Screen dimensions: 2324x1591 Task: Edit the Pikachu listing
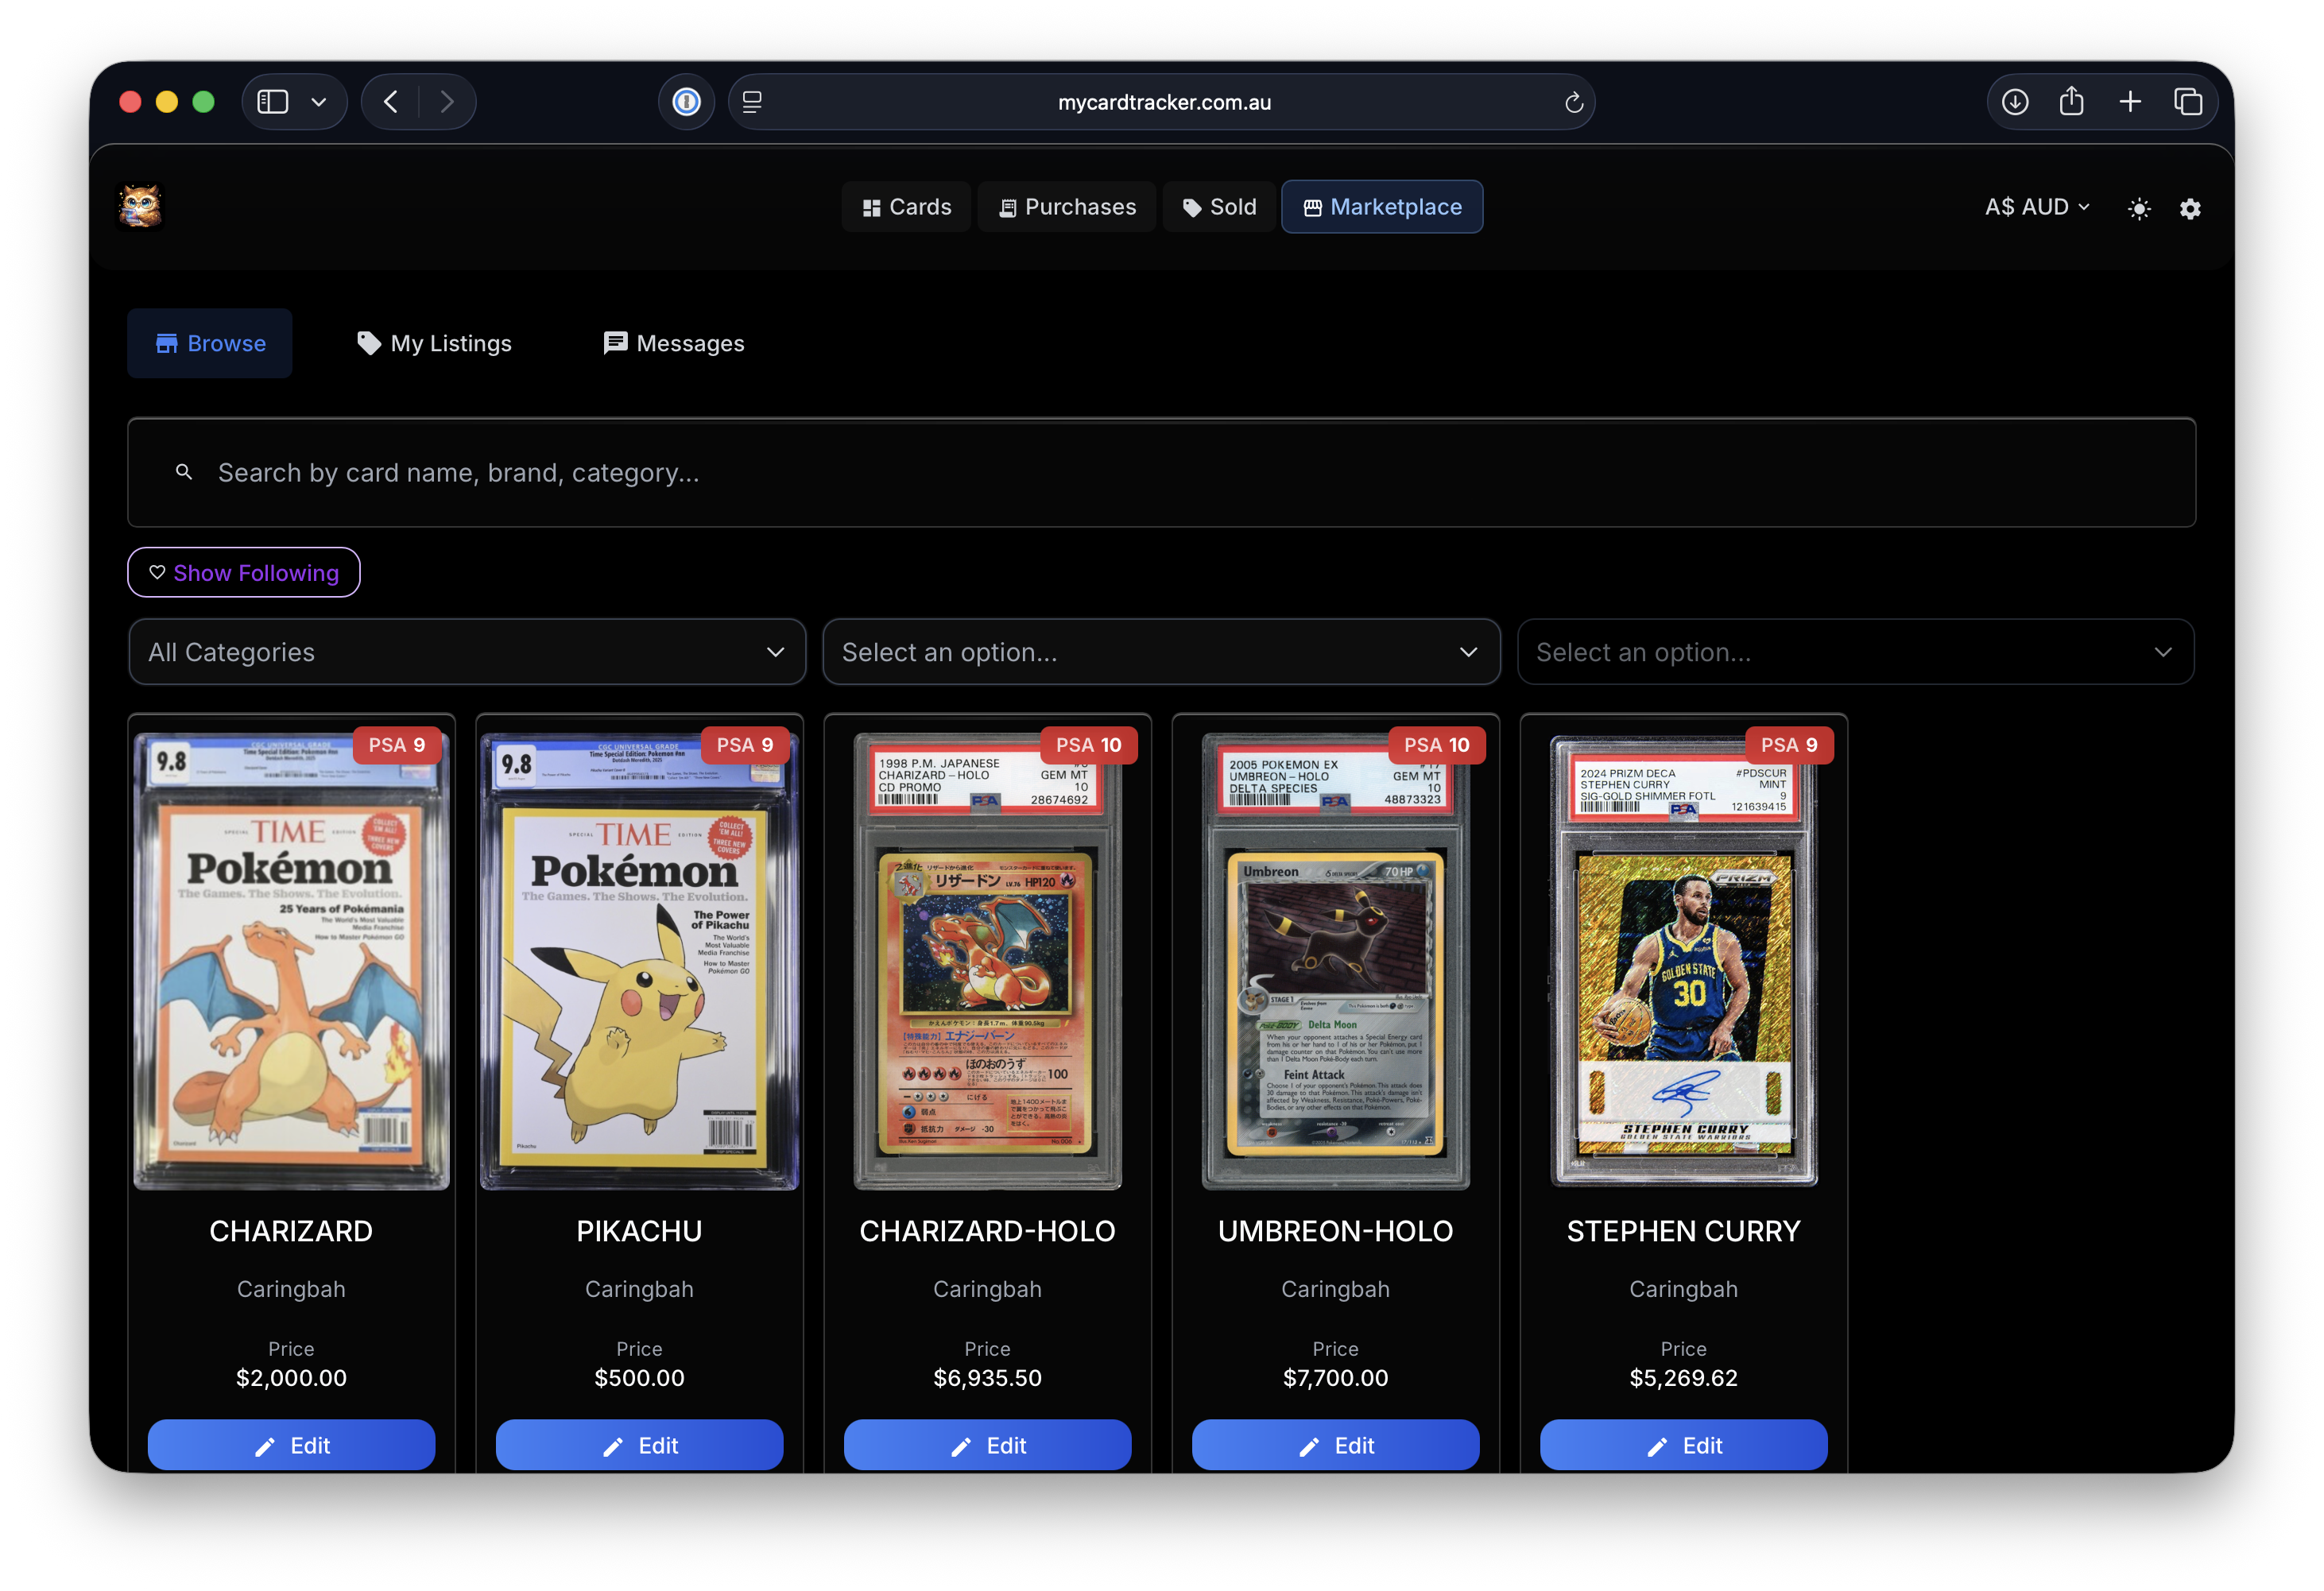tap(639, 1445)
